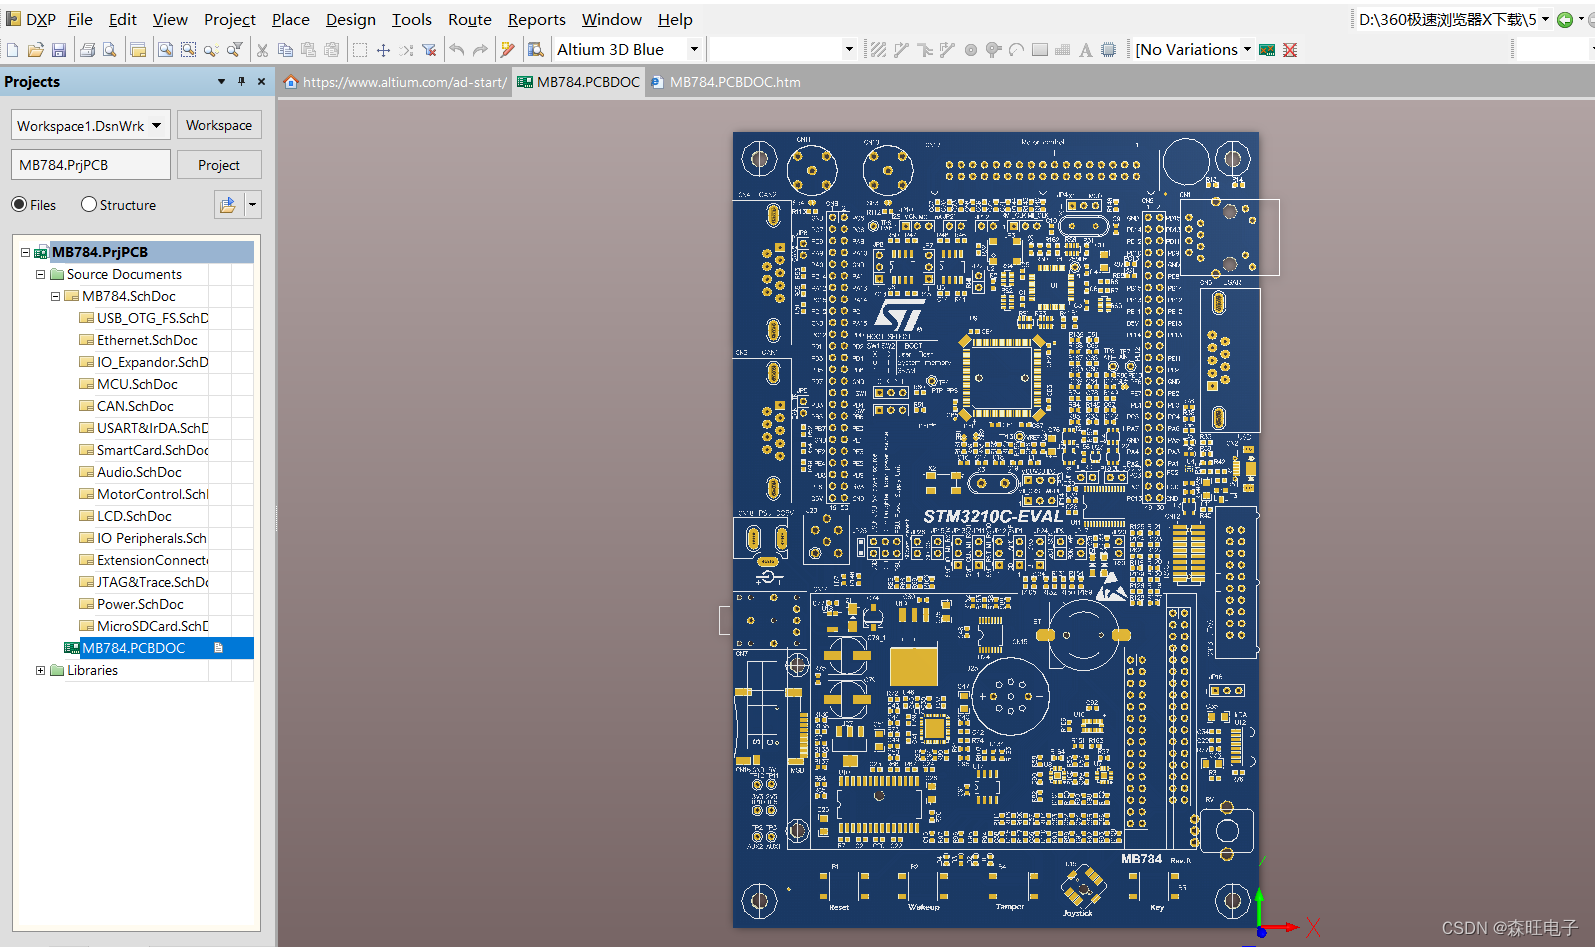Save the current document icon

click(59, 50)
